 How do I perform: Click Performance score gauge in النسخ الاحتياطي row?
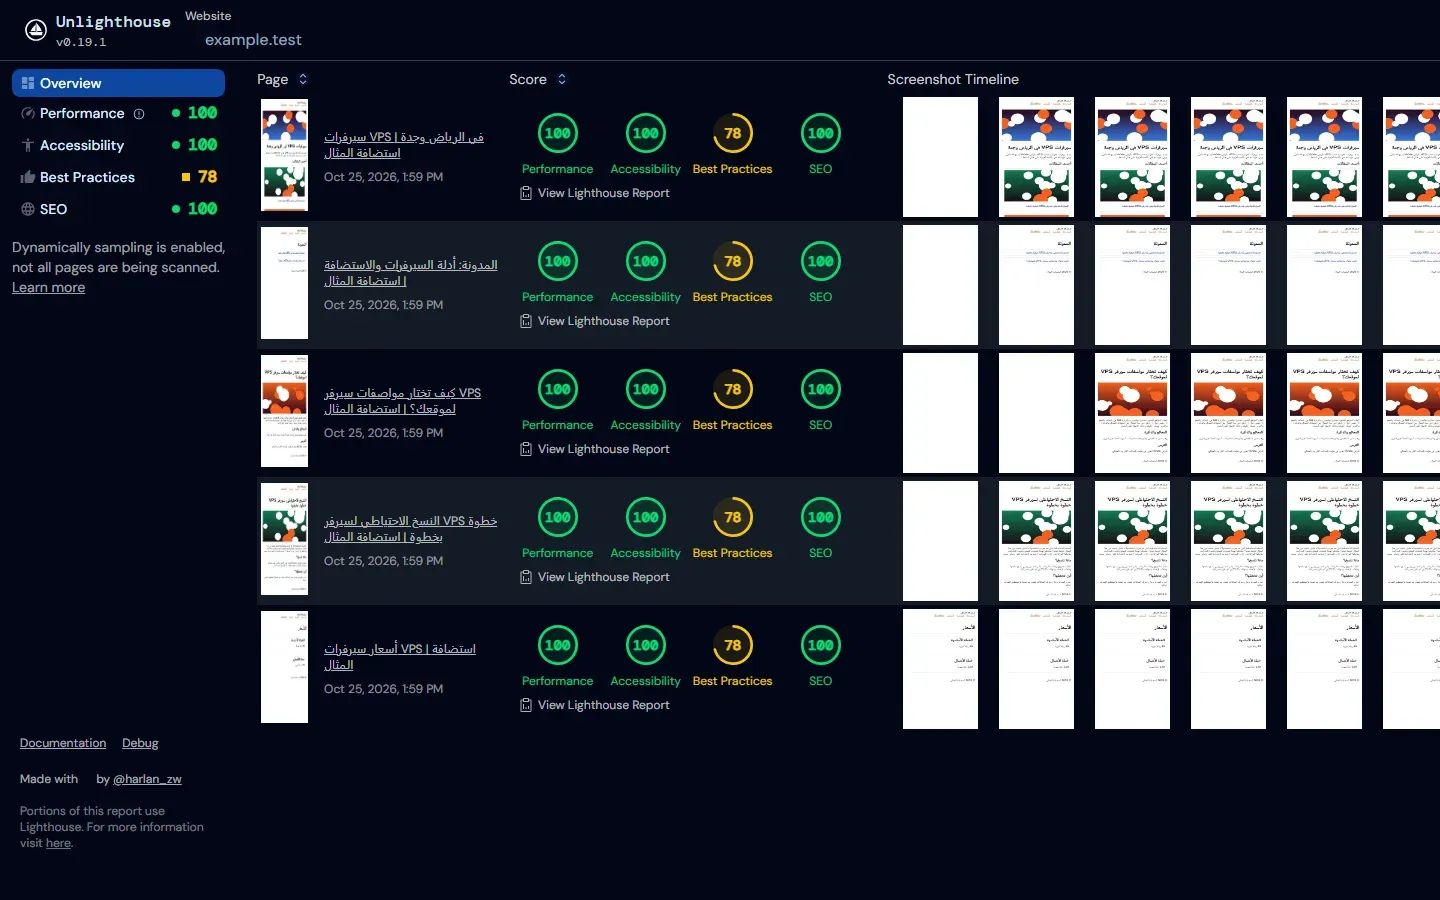click(557, 517)
